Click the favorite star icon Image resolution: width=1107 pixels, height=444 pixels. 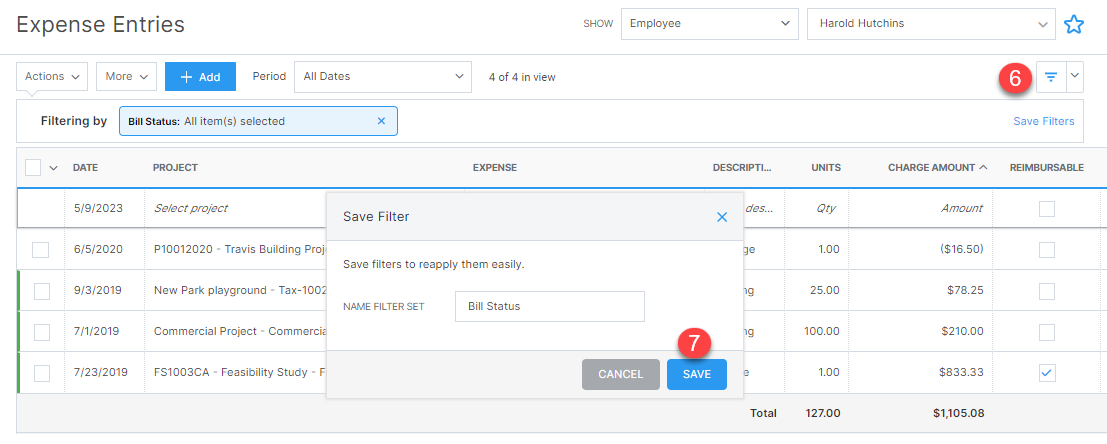[x=1073, y=24]
